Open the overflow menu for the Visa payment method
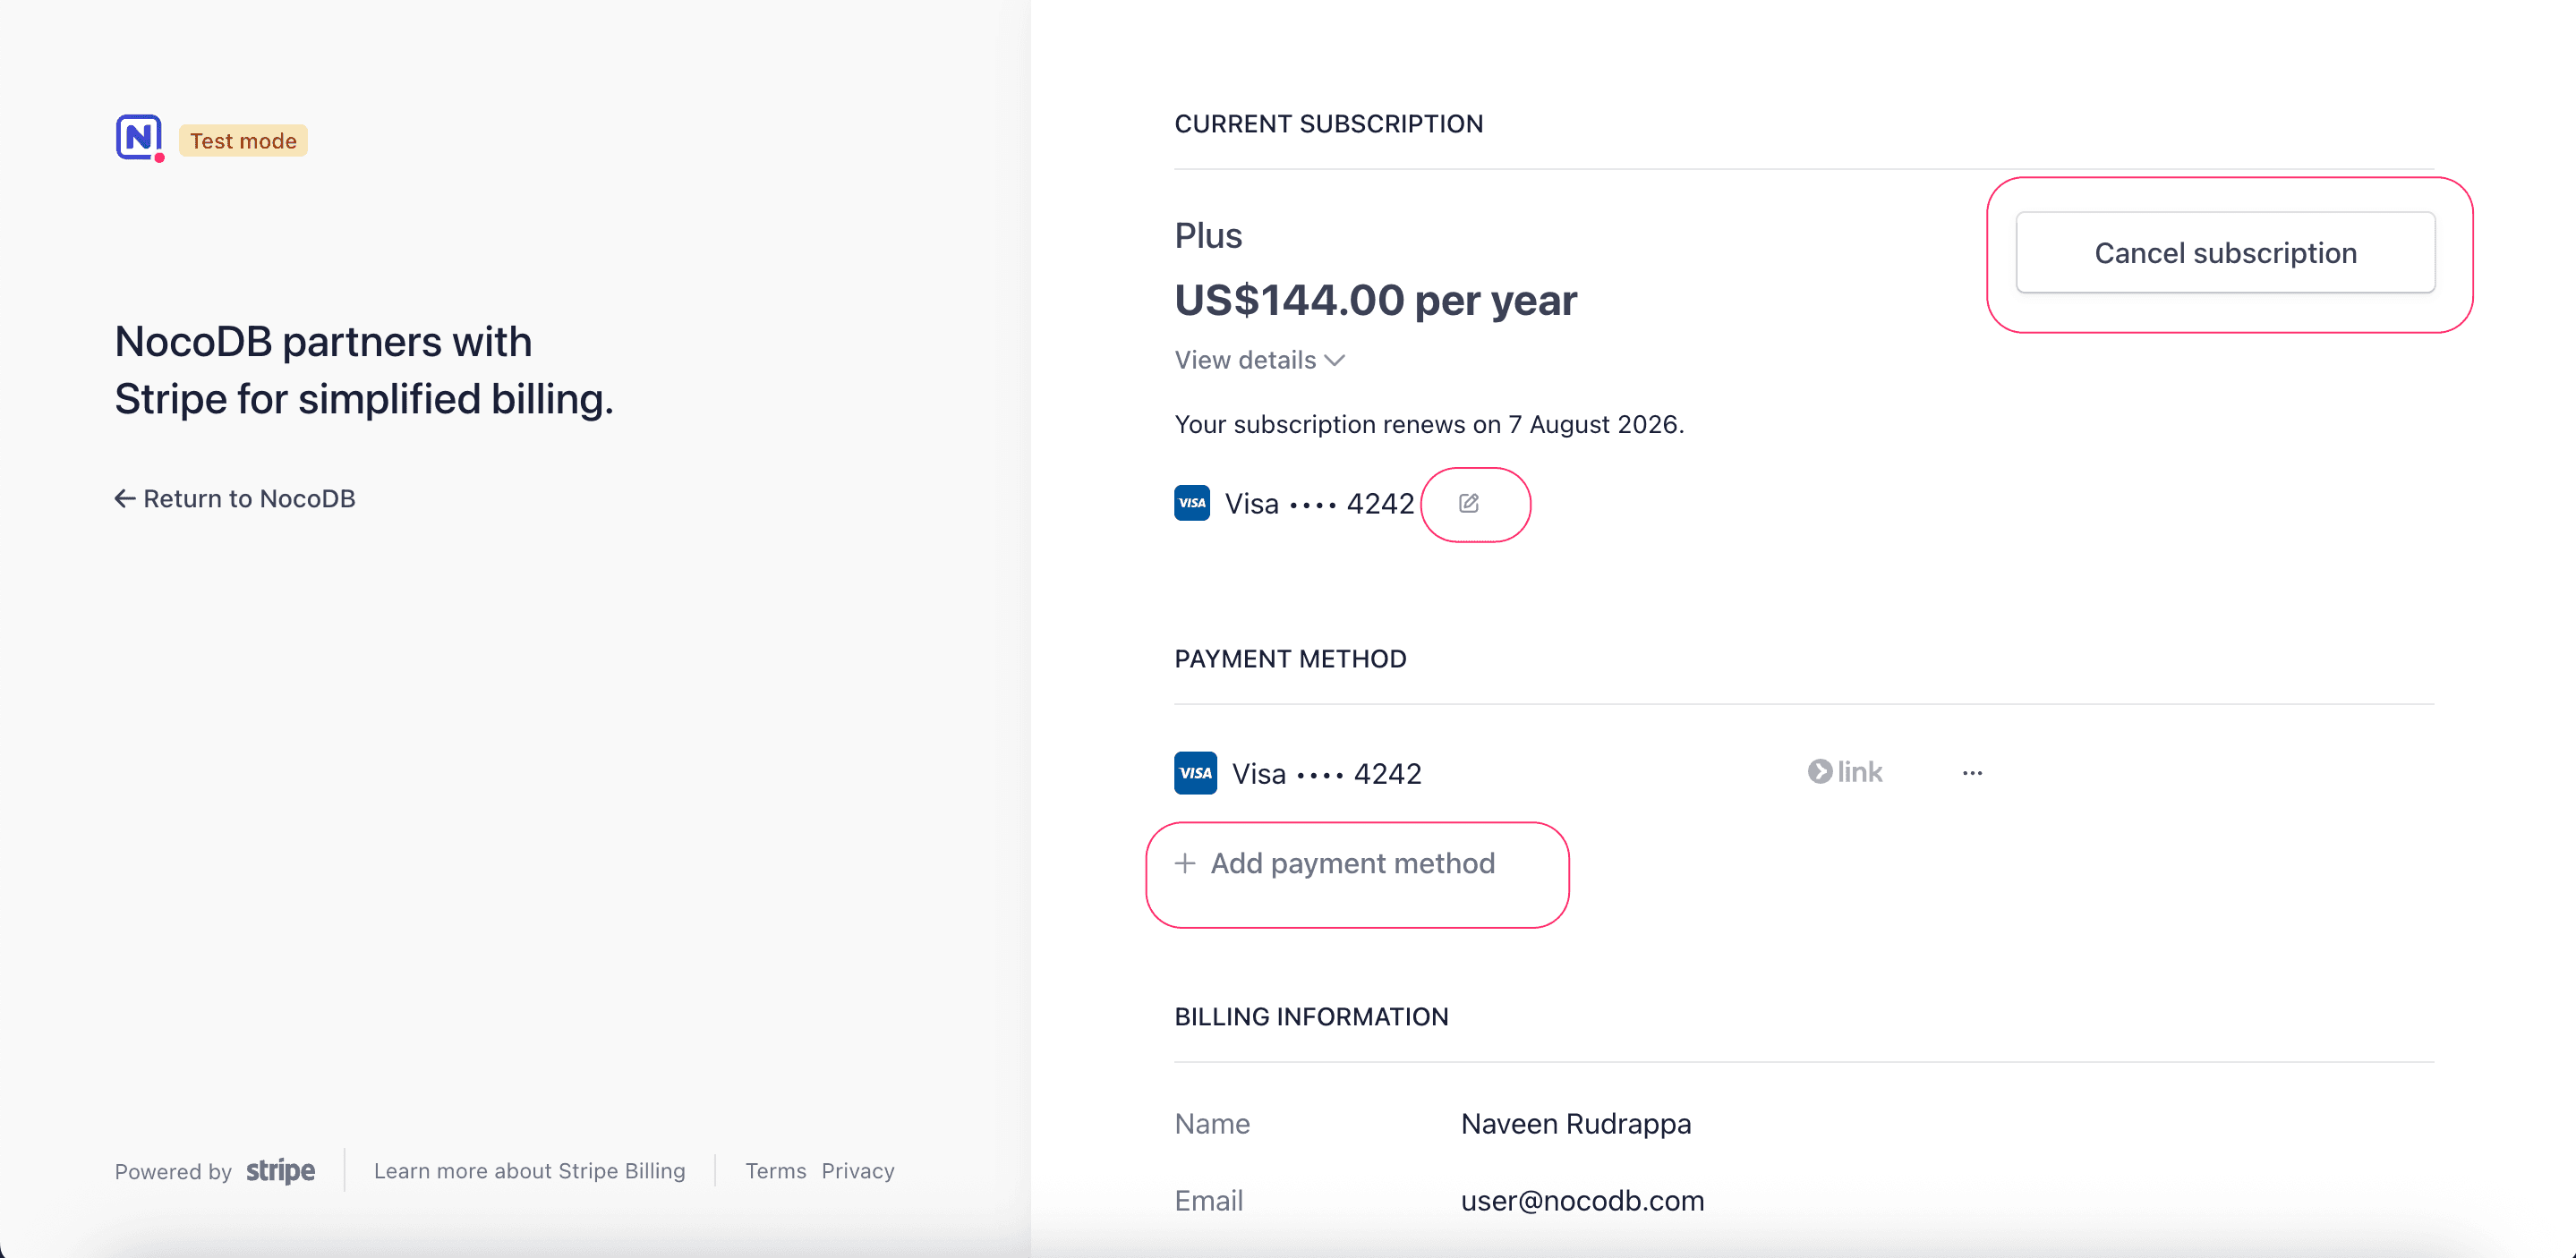This screenshot has height=1258, width=2576. (x=1972, y=771)
